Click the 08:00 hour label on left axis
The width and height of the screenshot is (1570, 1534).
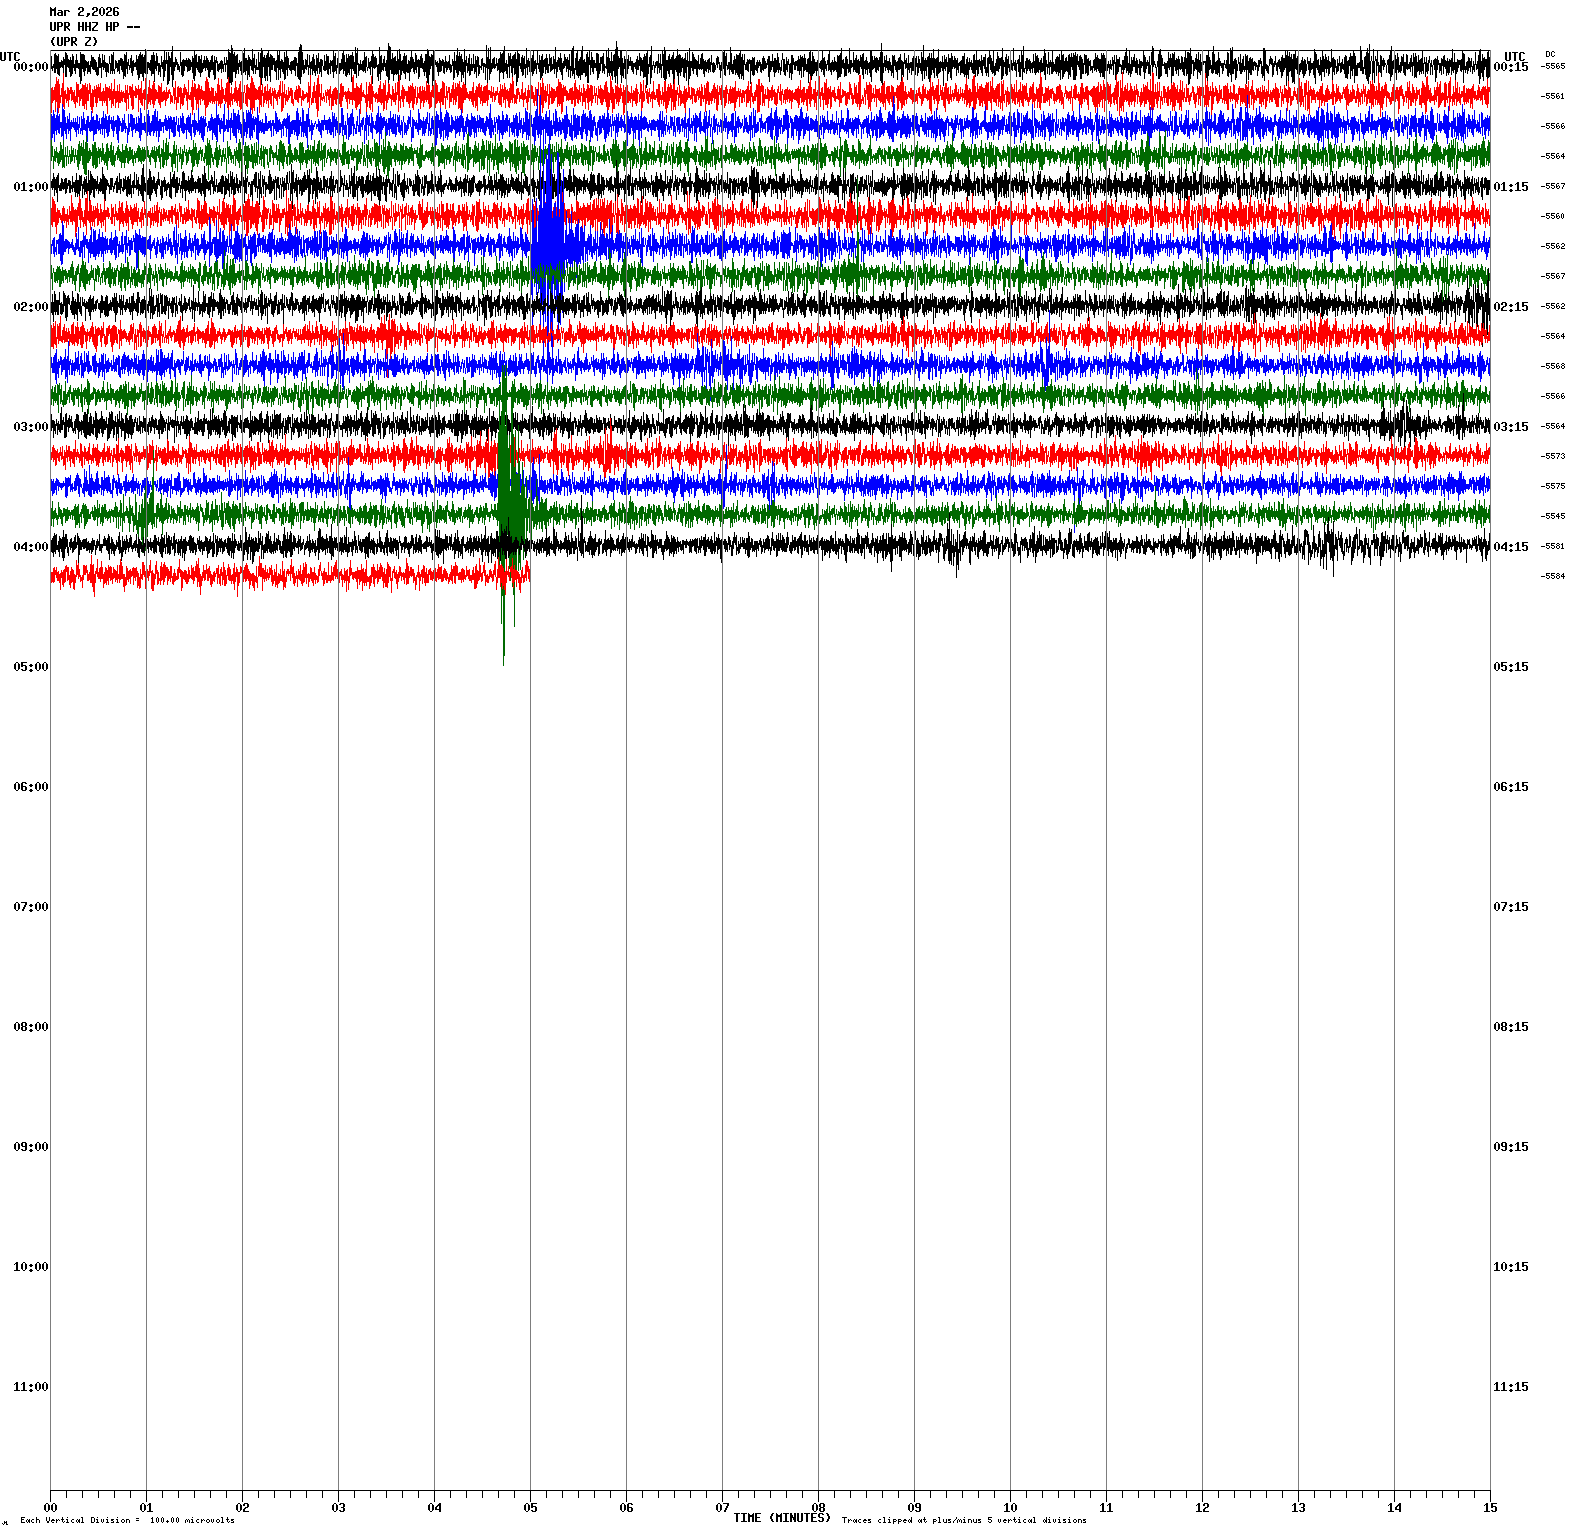(x=30, y=1027)
